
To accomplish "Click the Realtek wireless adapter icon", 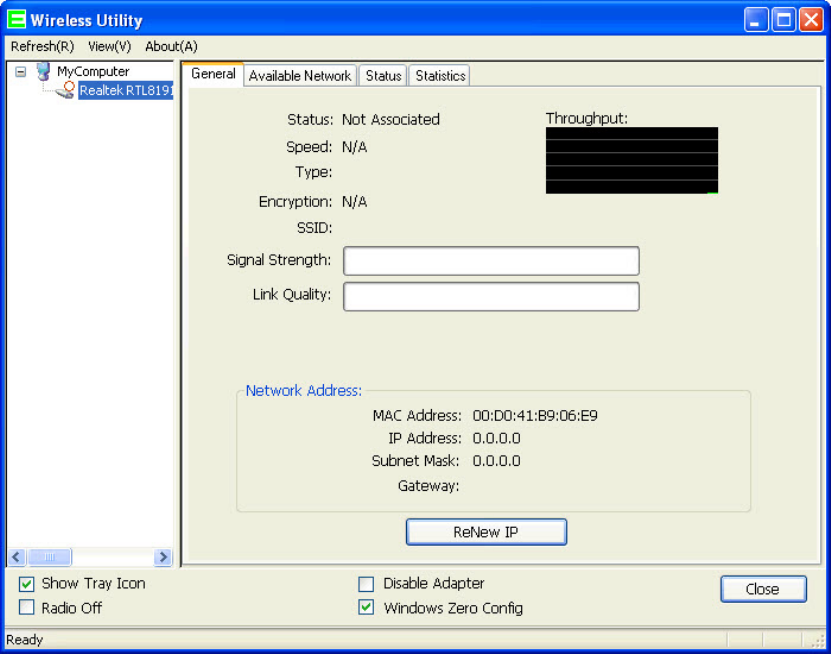I will [66, 90].
